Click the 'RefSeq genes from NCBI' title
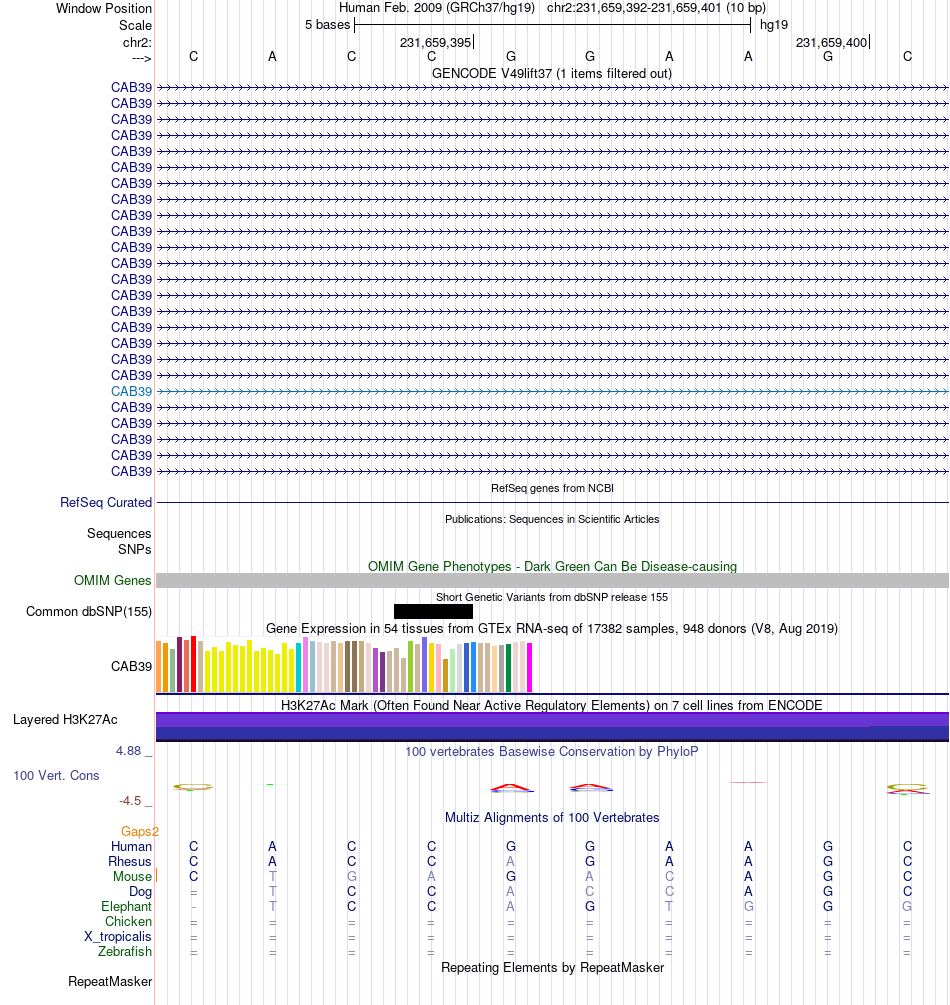This screenshot has height=1005, width=950. 552,488
